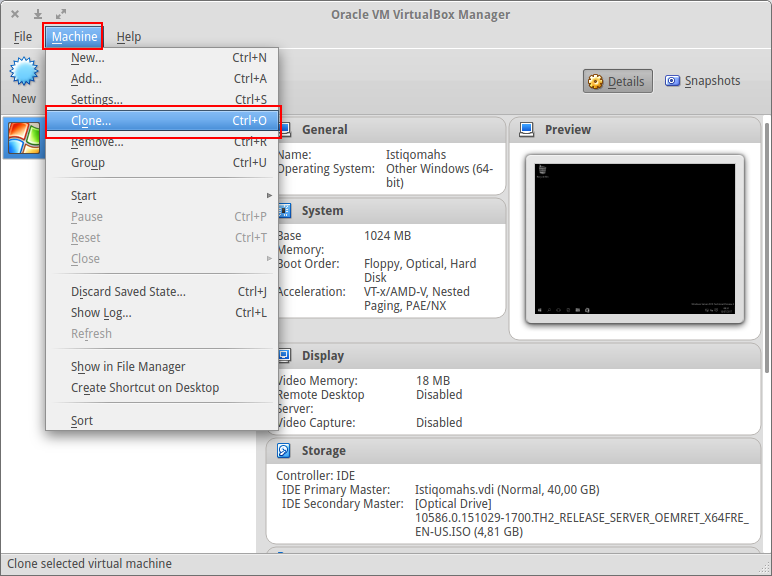Image resolution: width=772 pixels, height=576 pixels.
Task: Open Show Log... from menu
Action: pos(162,313)
